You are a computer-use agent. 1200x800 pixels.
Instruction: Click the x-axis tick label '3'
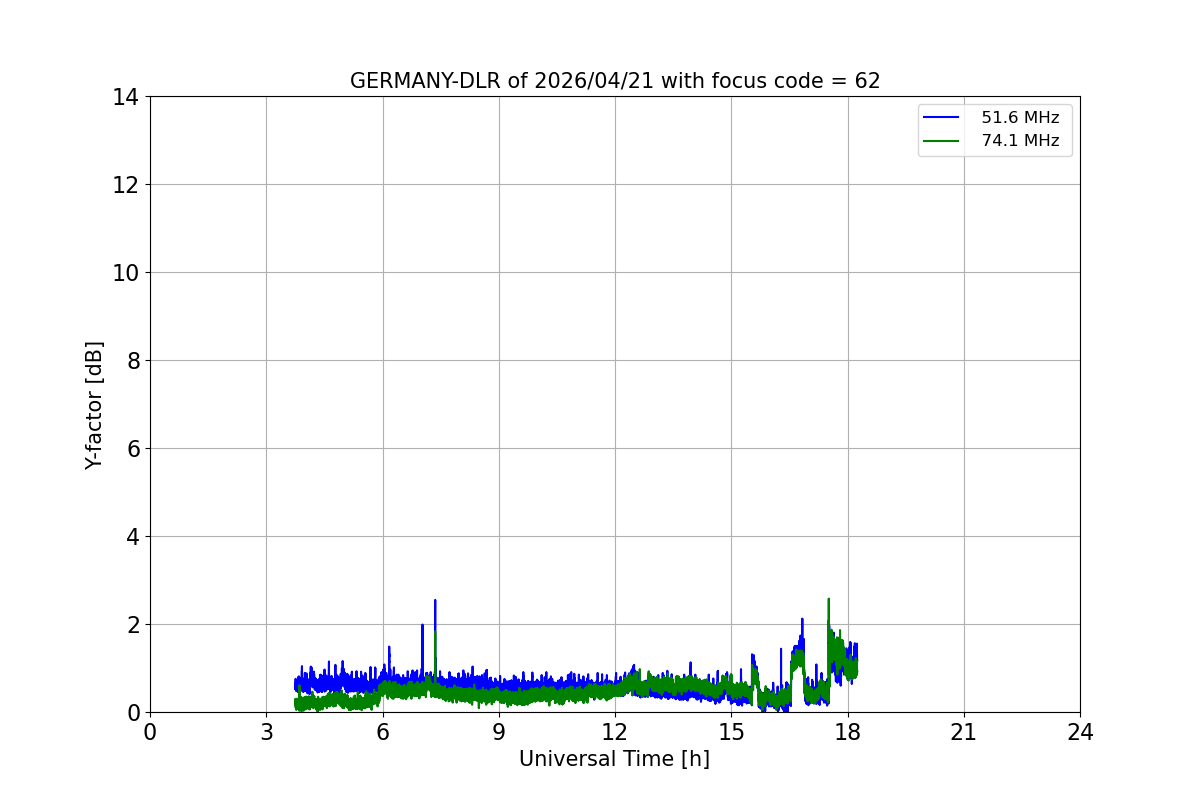pyautogui.click(x=266, y=732)
